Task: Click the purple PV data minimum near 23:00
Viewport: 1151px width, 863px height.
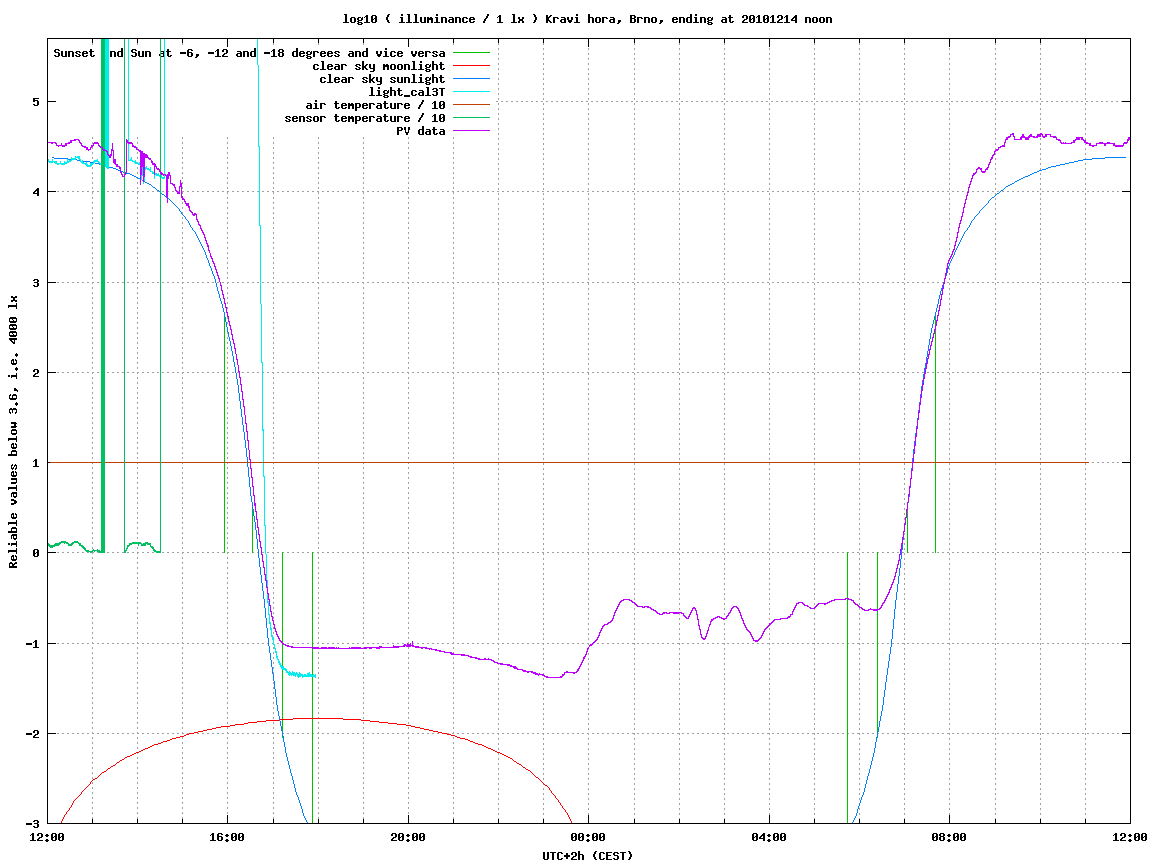Action: 554,677
